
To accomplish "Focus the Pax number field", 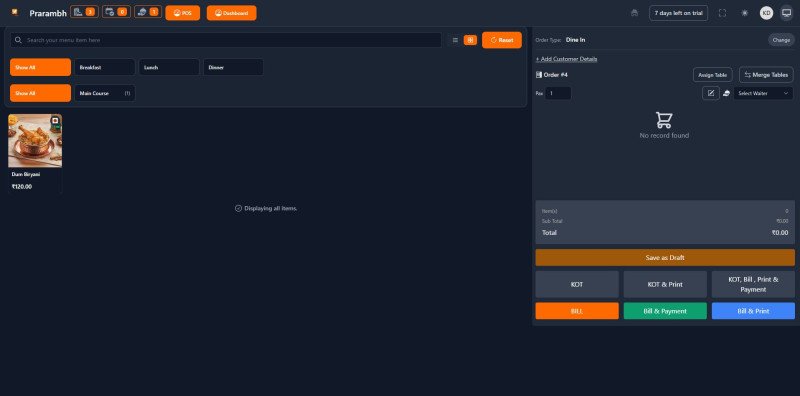I will (558, 93).
